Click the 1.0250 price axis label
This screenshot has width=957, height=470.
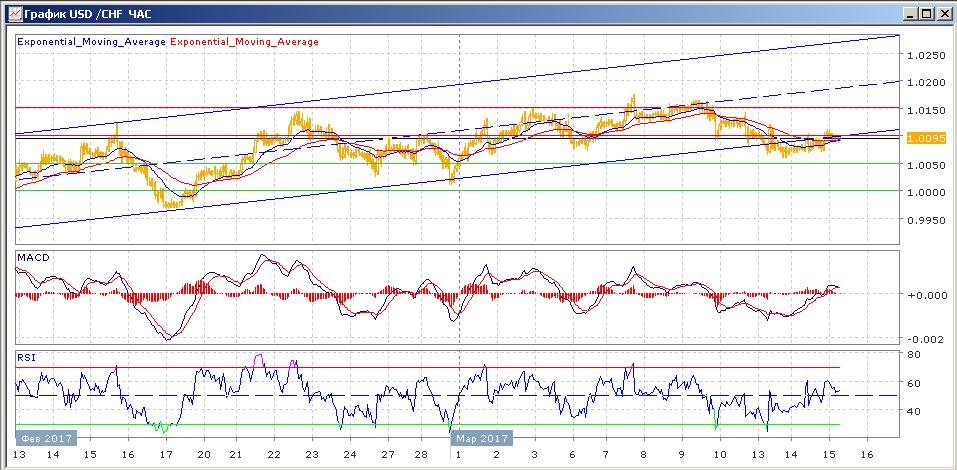(x=926, y=56)
